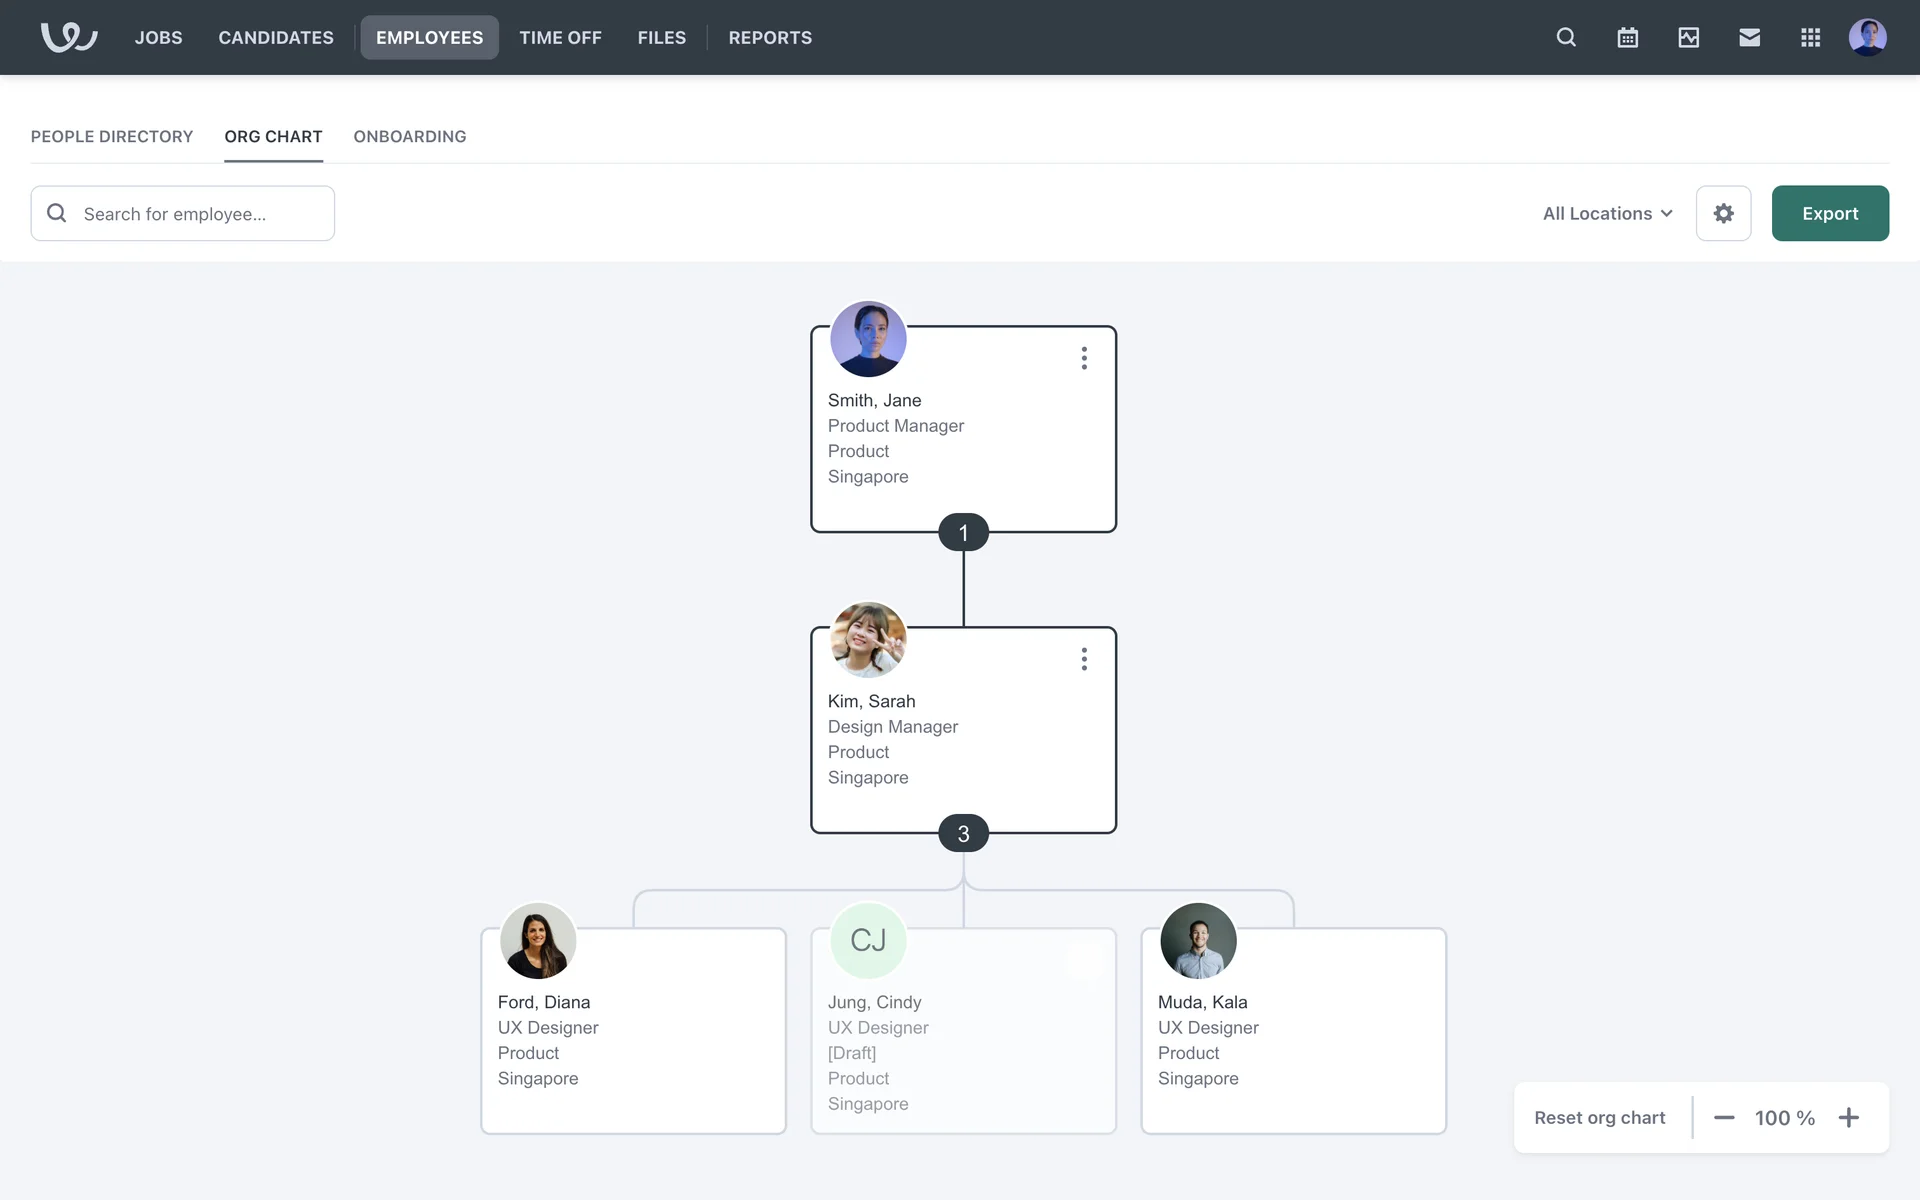Zoom out with the minus button
1920x1200 pixels.
pos(1724,1118)
